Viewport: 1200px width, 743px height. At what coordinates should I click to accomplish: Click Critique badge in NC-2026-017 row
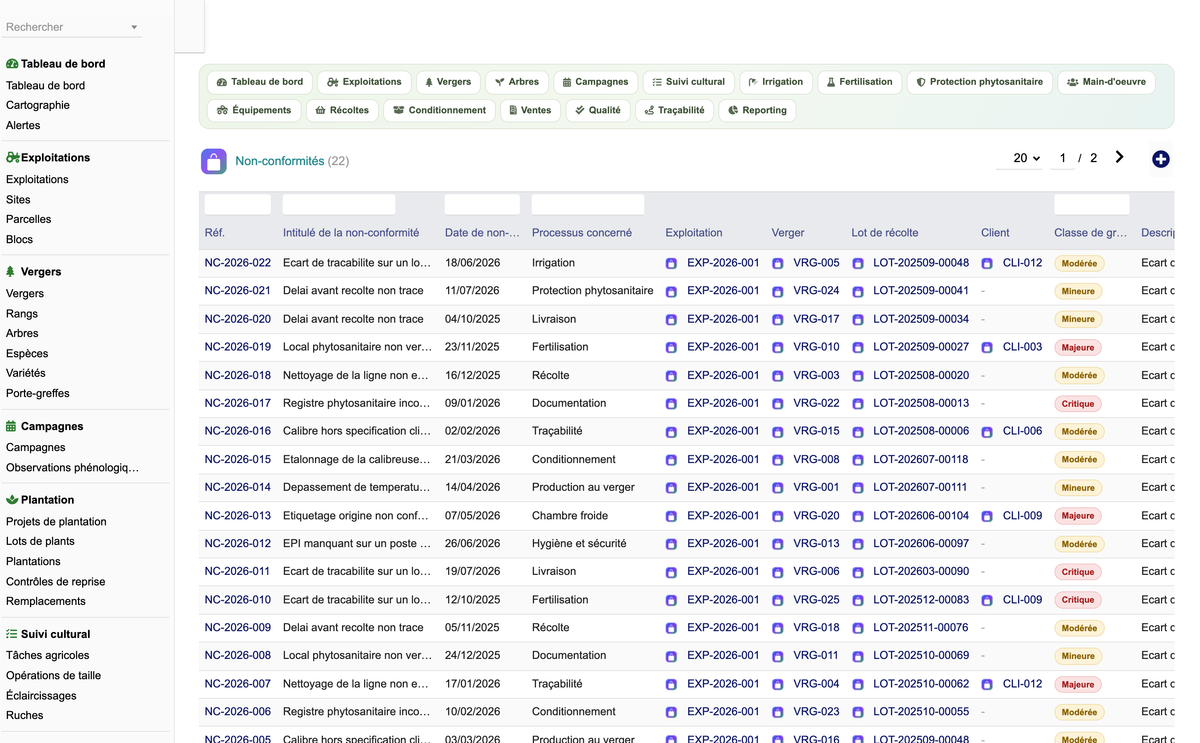click(1078, 404)
